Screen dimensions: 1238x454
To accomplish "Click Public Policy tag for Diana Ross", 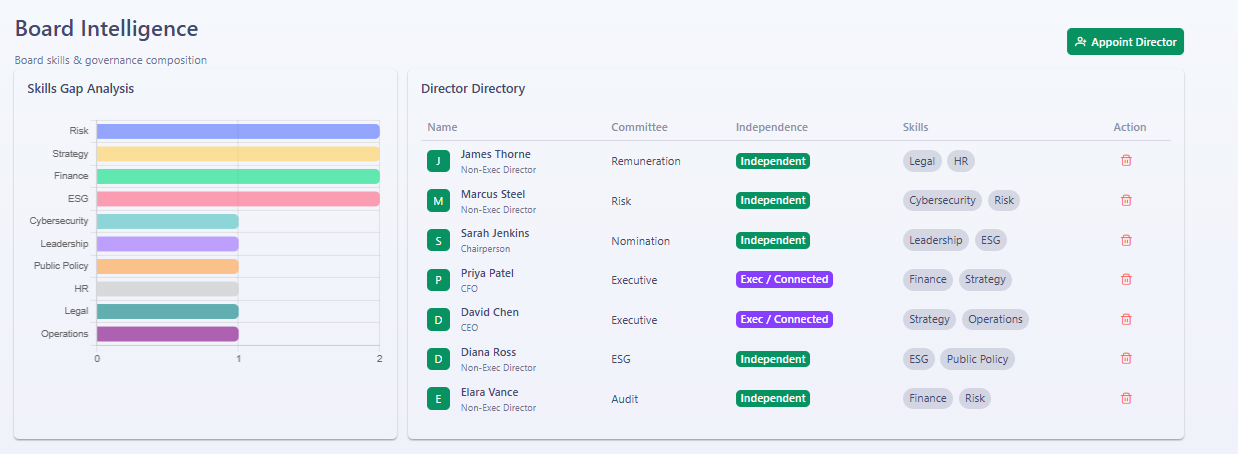I will [x=978, y=359].
